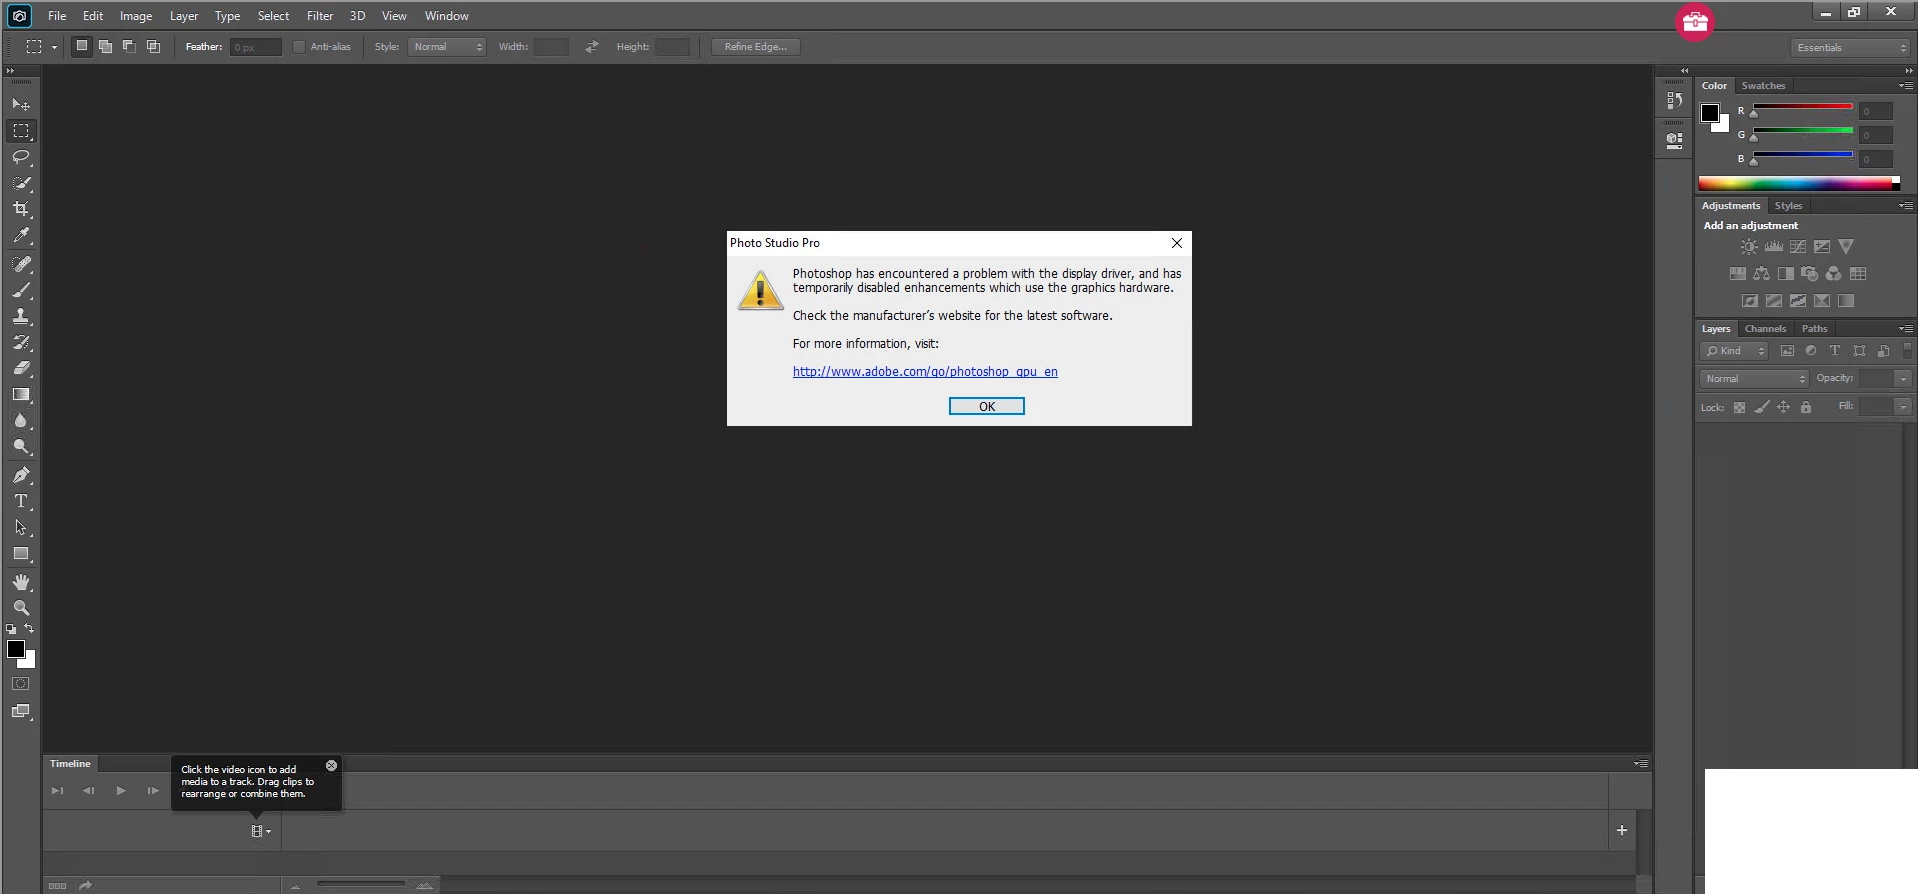Open the tool preset picker arrow
1918x894 pixels.
click(54, 47)
